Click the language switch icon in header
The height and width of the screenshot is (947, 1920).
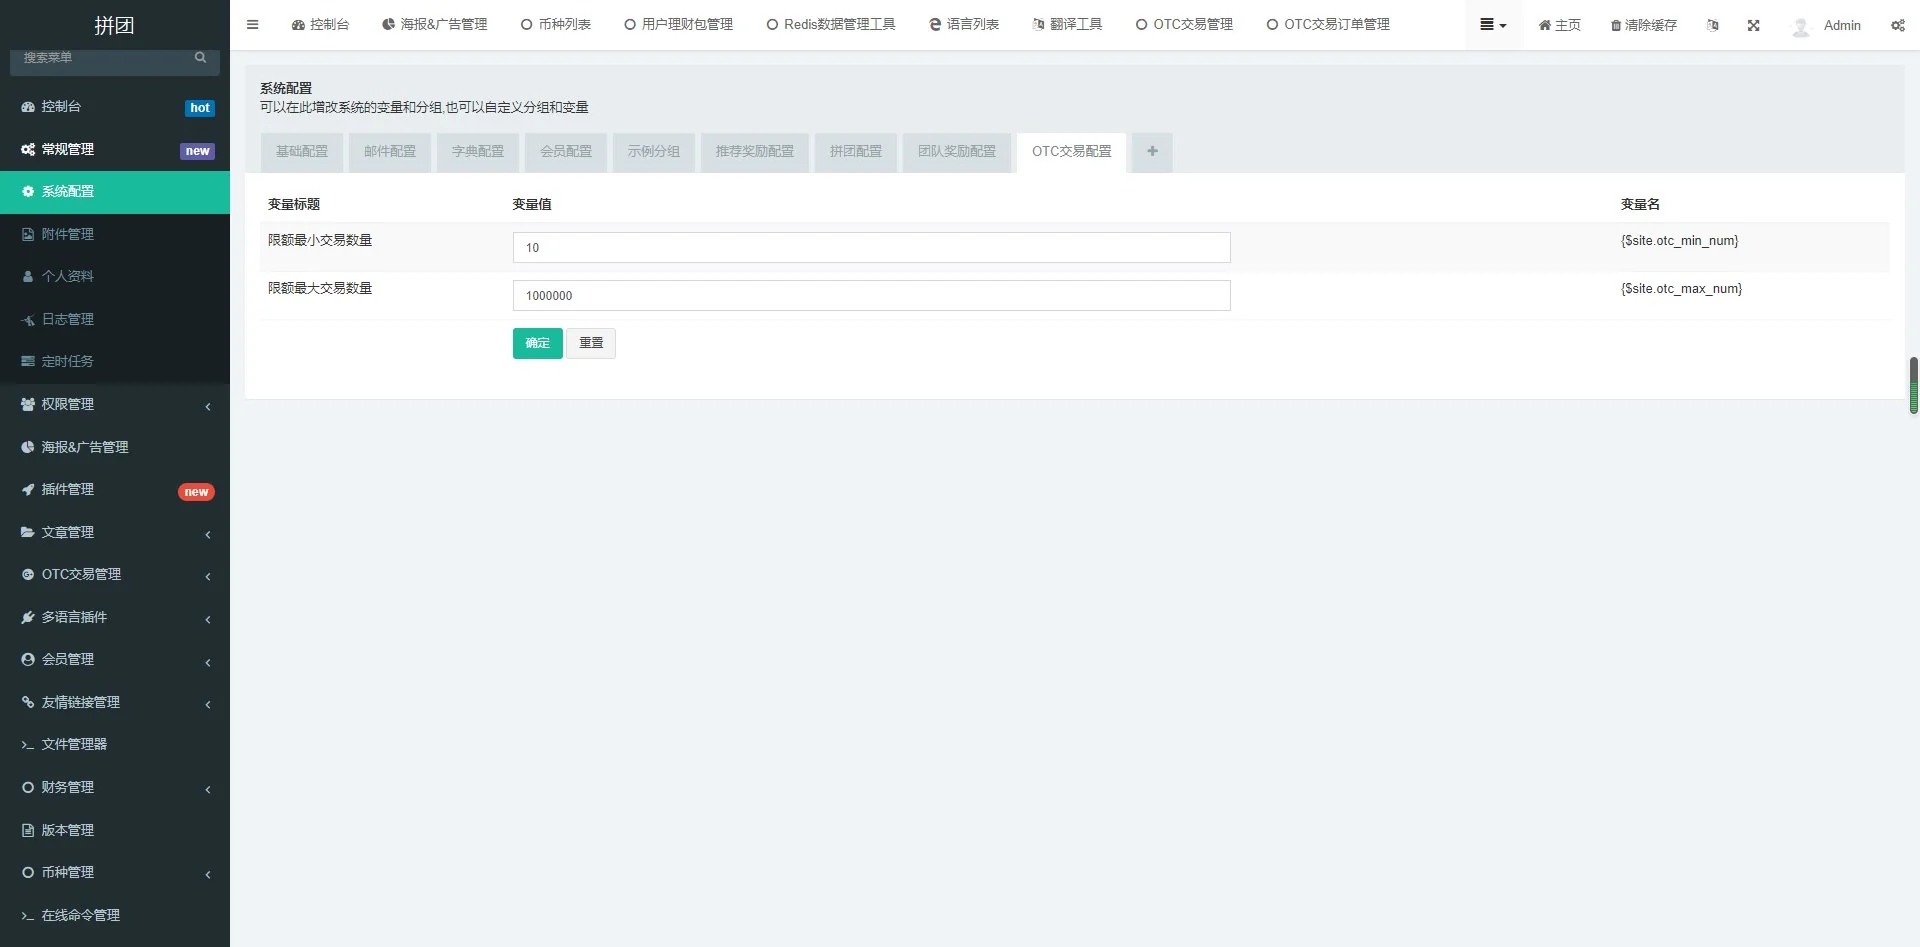1712,25
